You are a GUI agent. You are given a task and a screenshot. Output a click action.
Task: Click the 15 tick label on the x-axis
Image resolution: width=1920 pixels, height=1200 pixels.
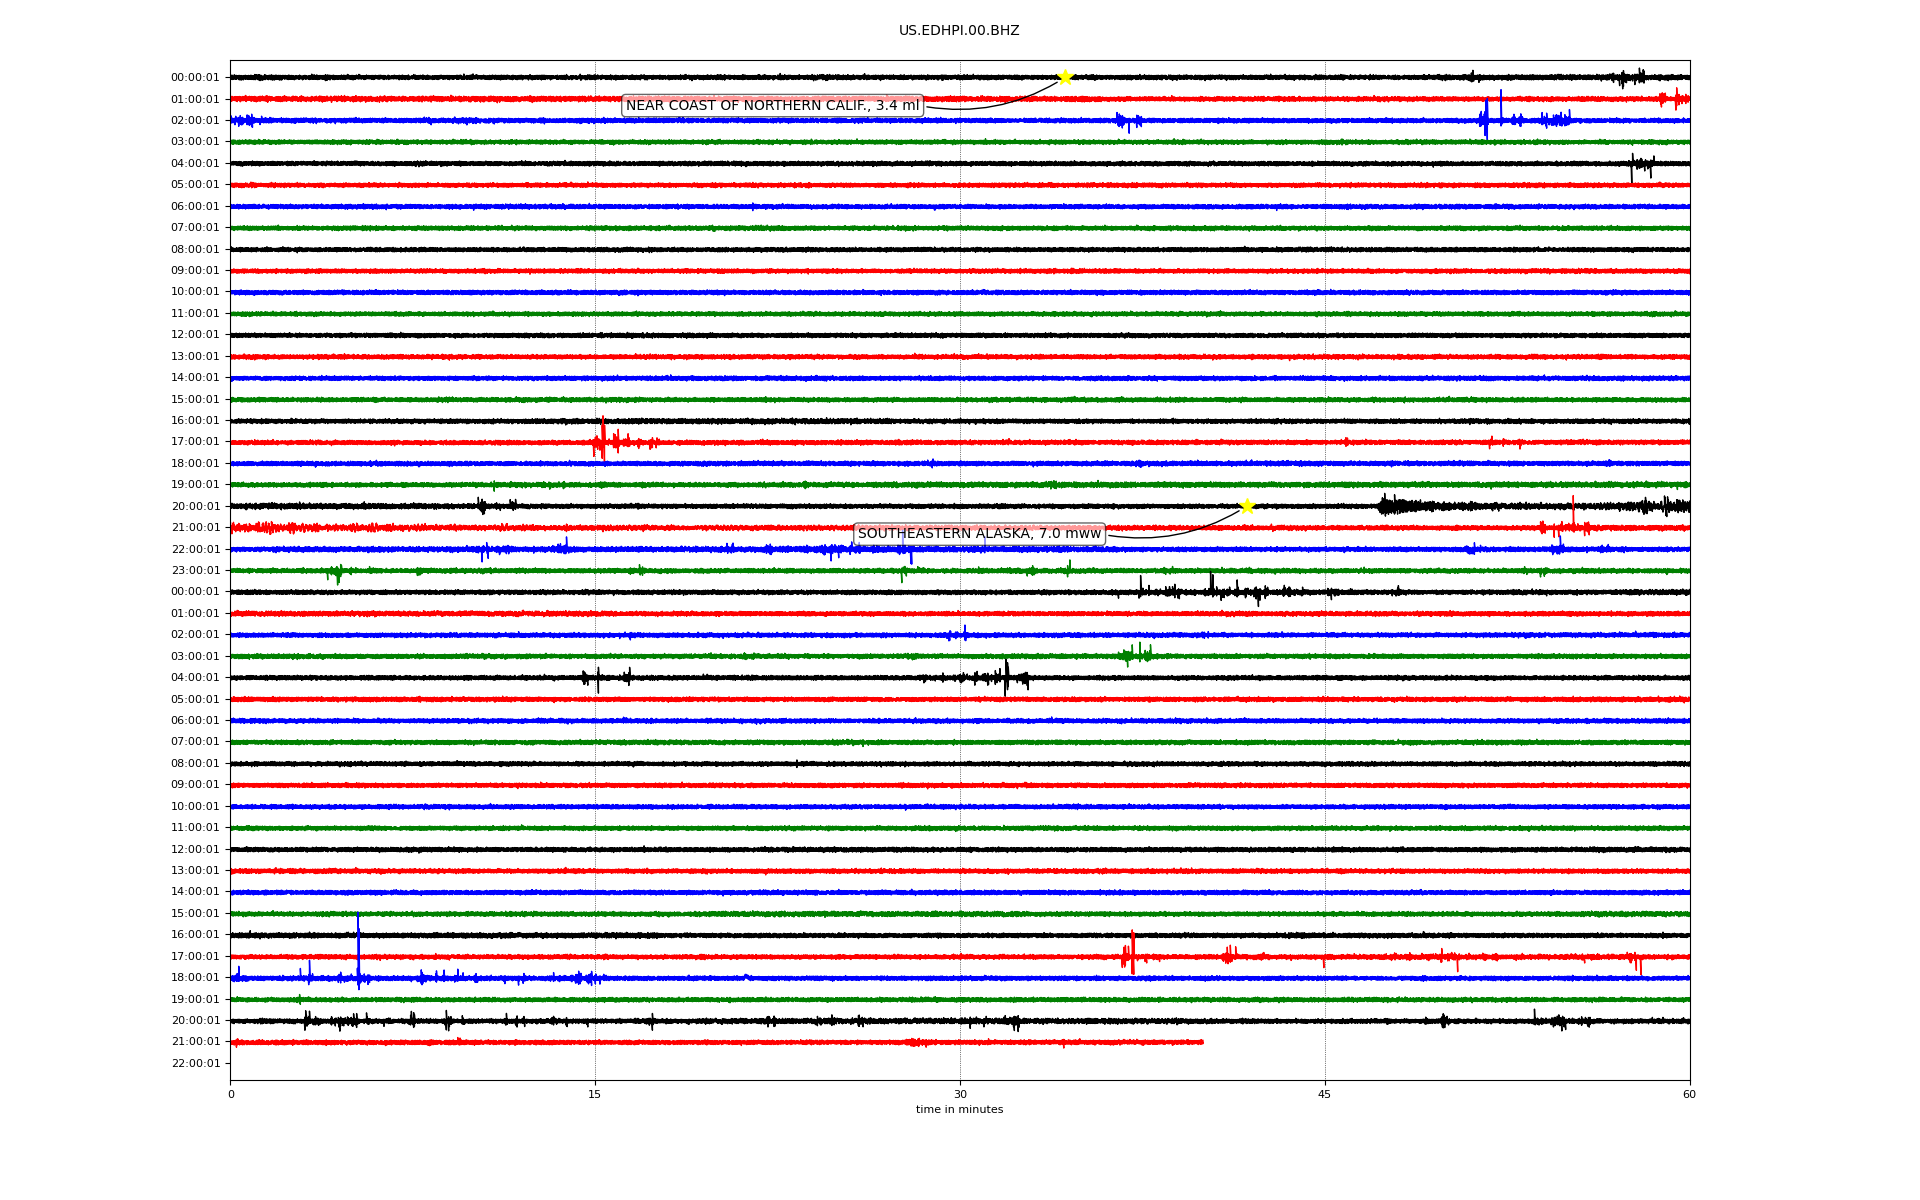click(x=595, y=1095)
